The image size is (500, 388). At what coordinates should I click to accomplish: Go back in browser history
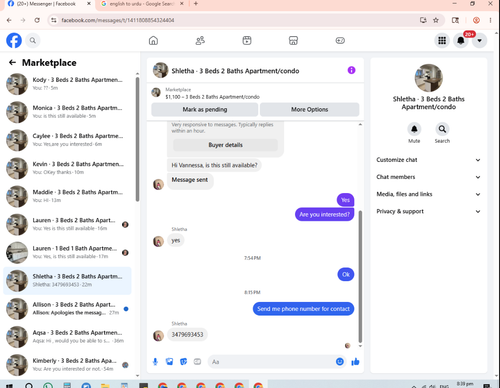[x=9, y=20]
